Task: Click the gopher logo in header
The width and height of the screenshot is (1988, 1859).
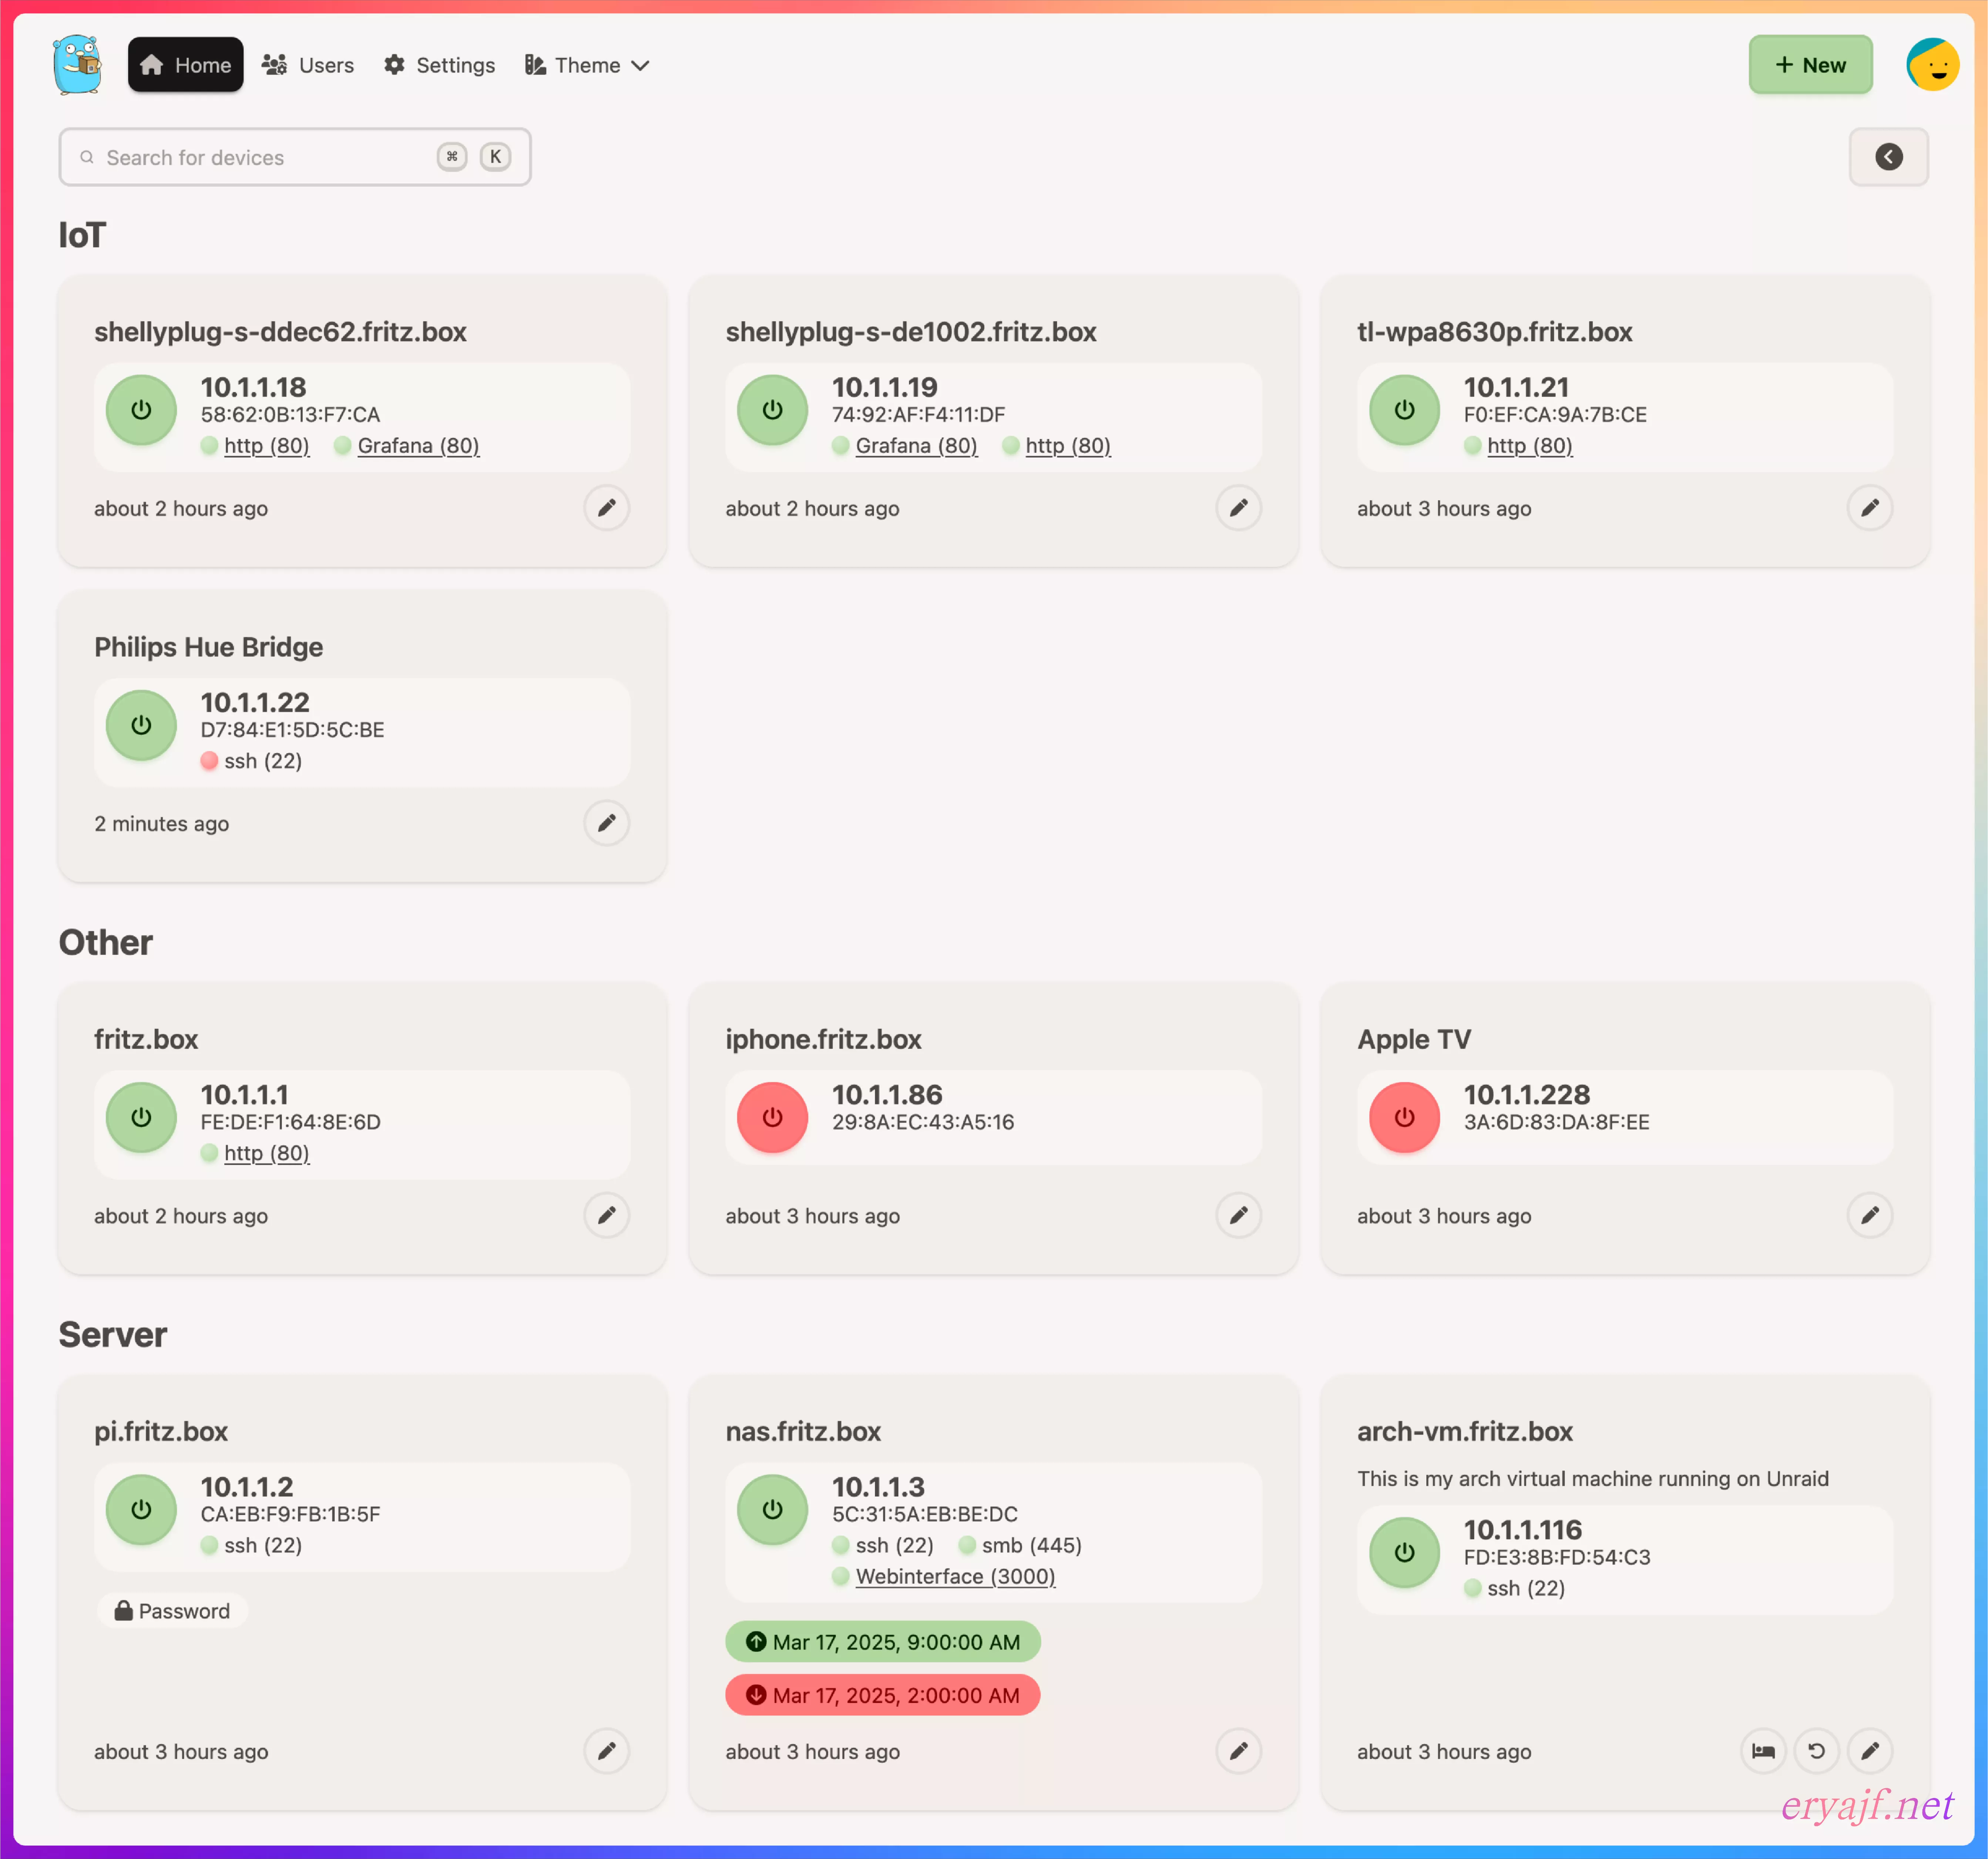Action: pyautogui.click(x=78, y=65)
